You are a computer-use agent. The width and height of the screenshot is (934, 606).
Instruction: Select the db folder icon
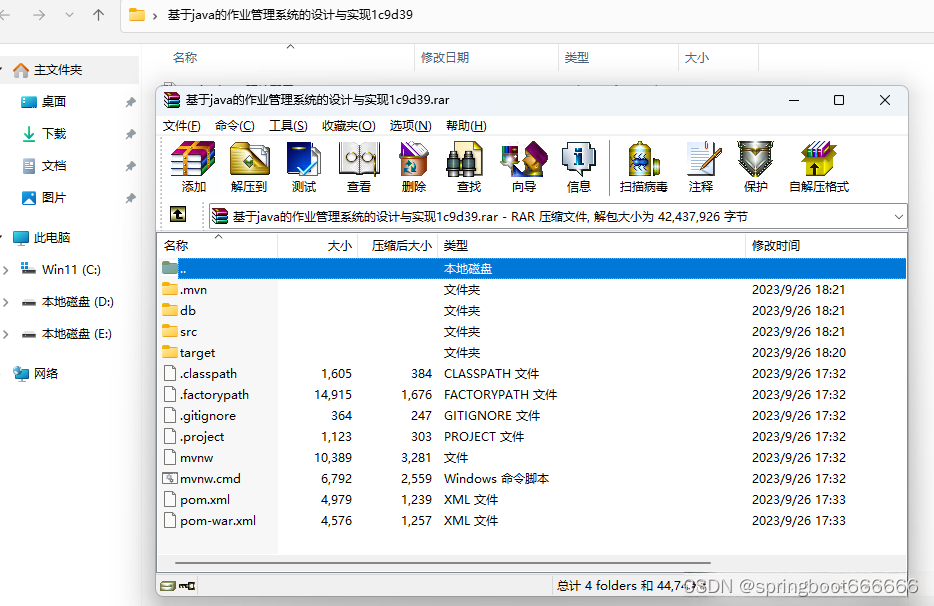point(170,310)
